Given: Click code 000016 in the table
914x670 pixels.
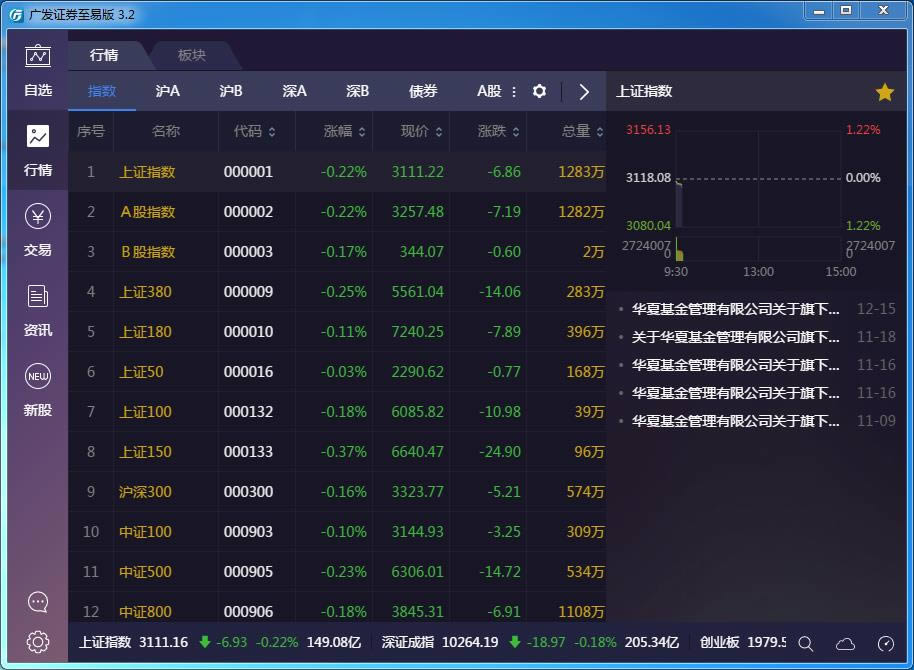Looking at the screenshot, I should tap(248, 372).
